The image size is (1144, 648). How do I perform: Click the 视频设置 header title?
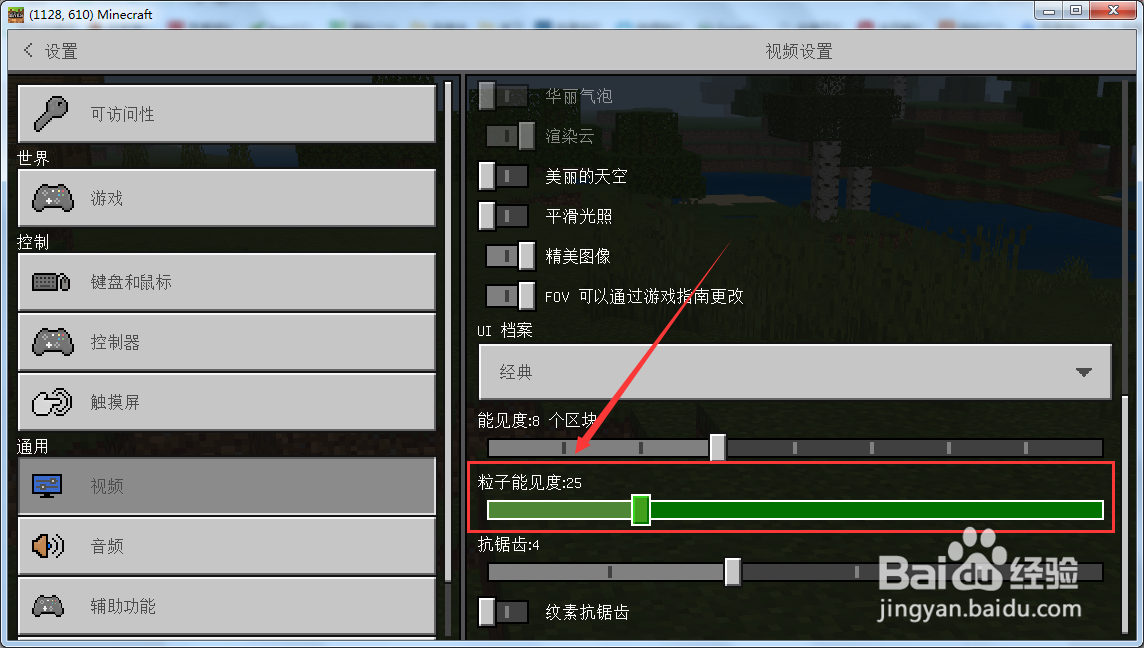(799, 51)
